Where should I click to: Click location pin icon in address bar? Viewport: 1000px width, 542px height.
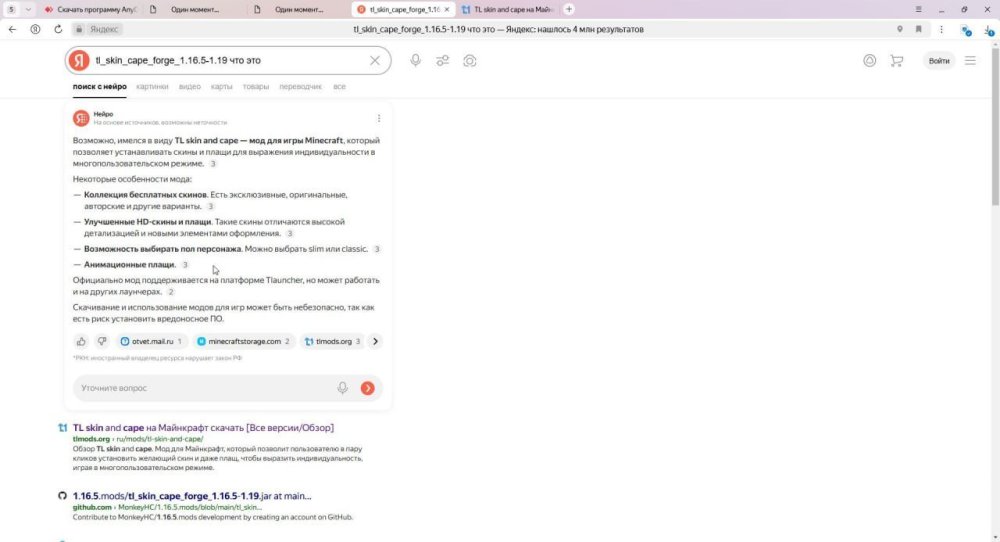click(x=899, y=29)
